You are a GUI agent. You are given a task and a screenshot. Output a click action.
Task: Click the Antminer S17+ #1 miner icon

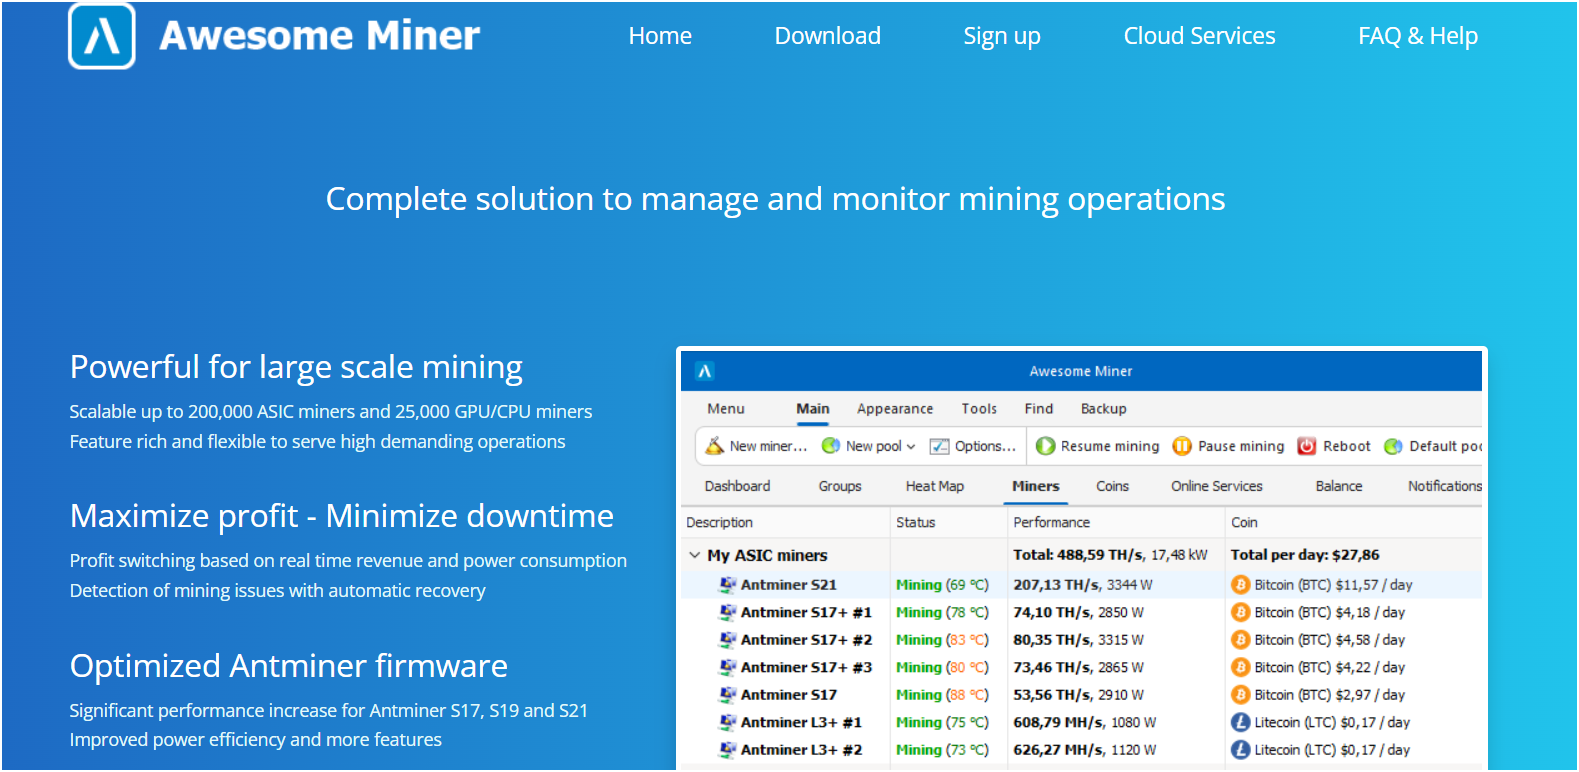coord(728,612)
